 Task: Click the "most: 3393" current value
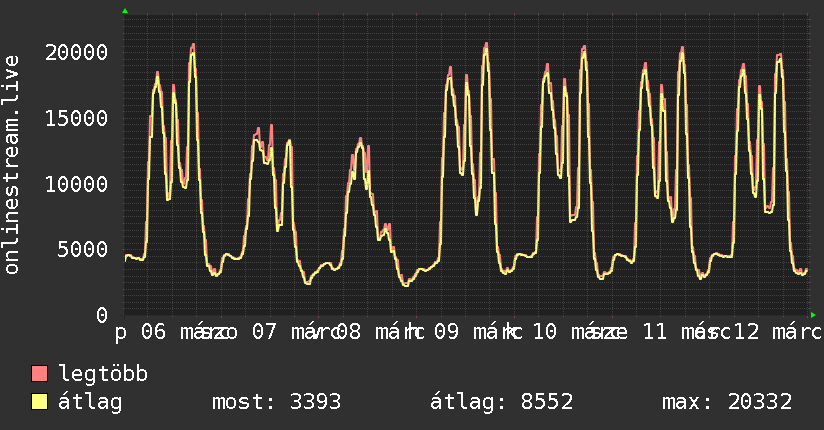click(277, 402)
